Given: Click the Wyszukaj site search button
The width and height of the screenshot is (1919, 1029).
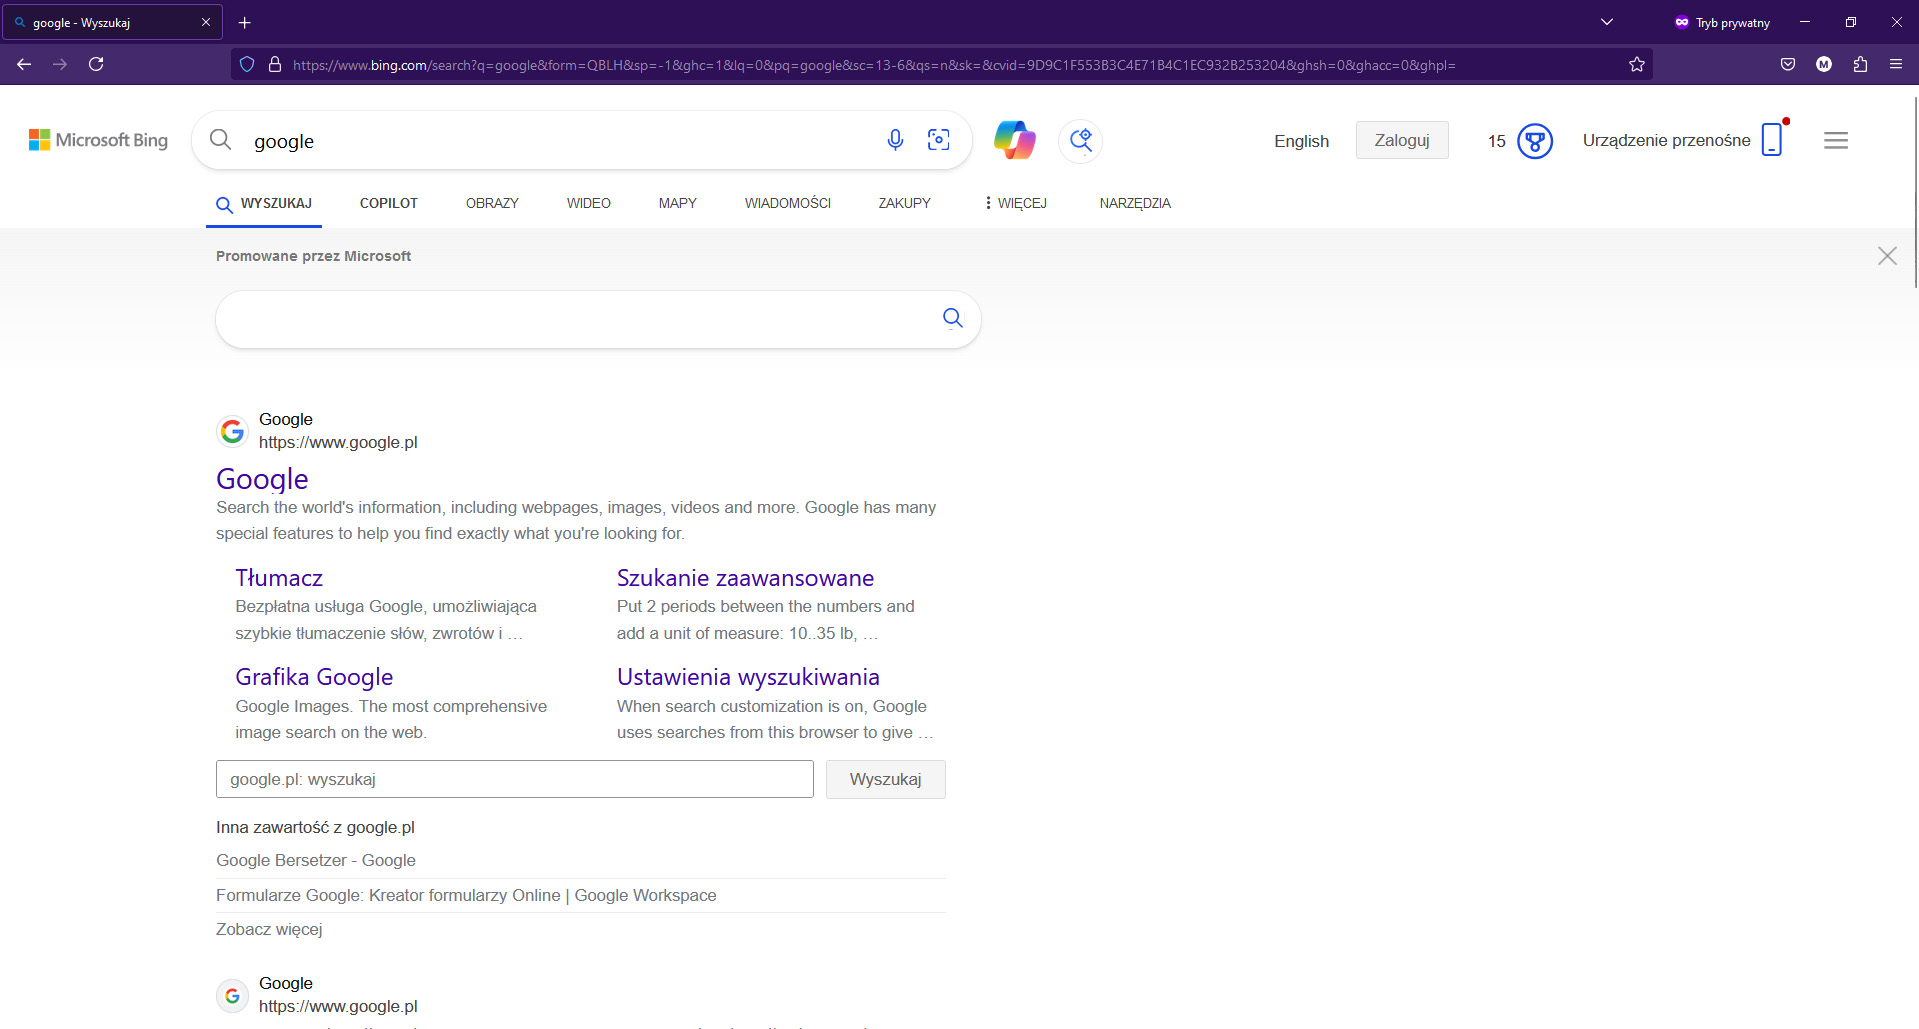Looking at the screenshot, I should [886, 779].
